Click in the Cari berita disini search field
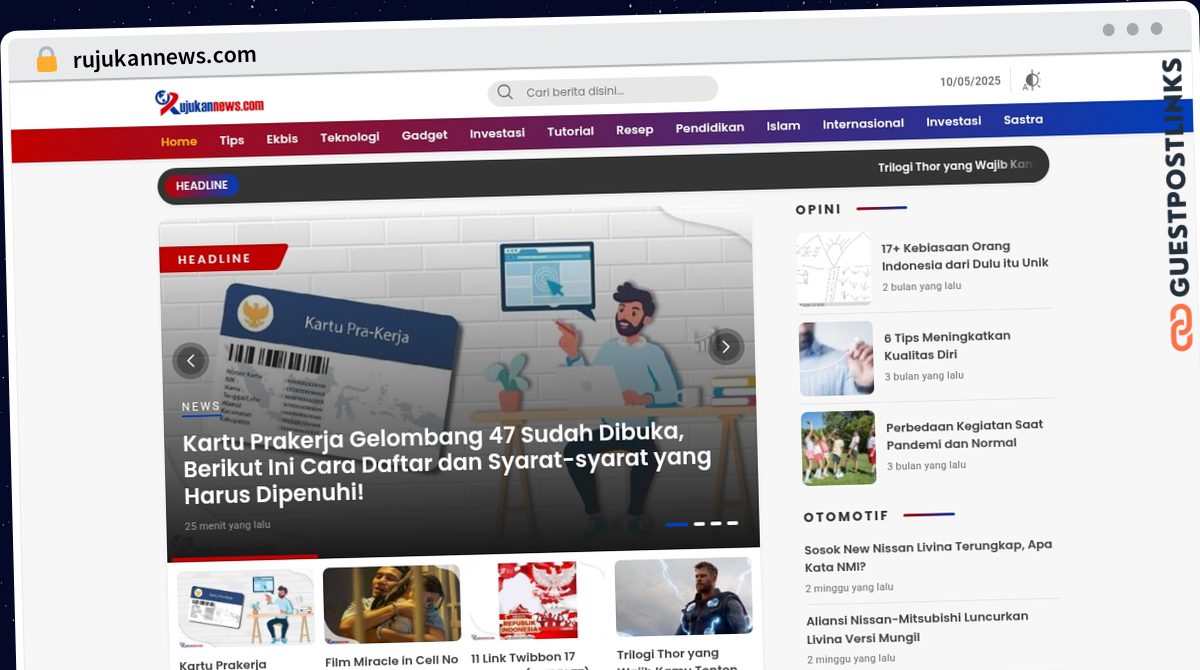The height and width of the screenshot is (670, 1200). coord(615,91)
